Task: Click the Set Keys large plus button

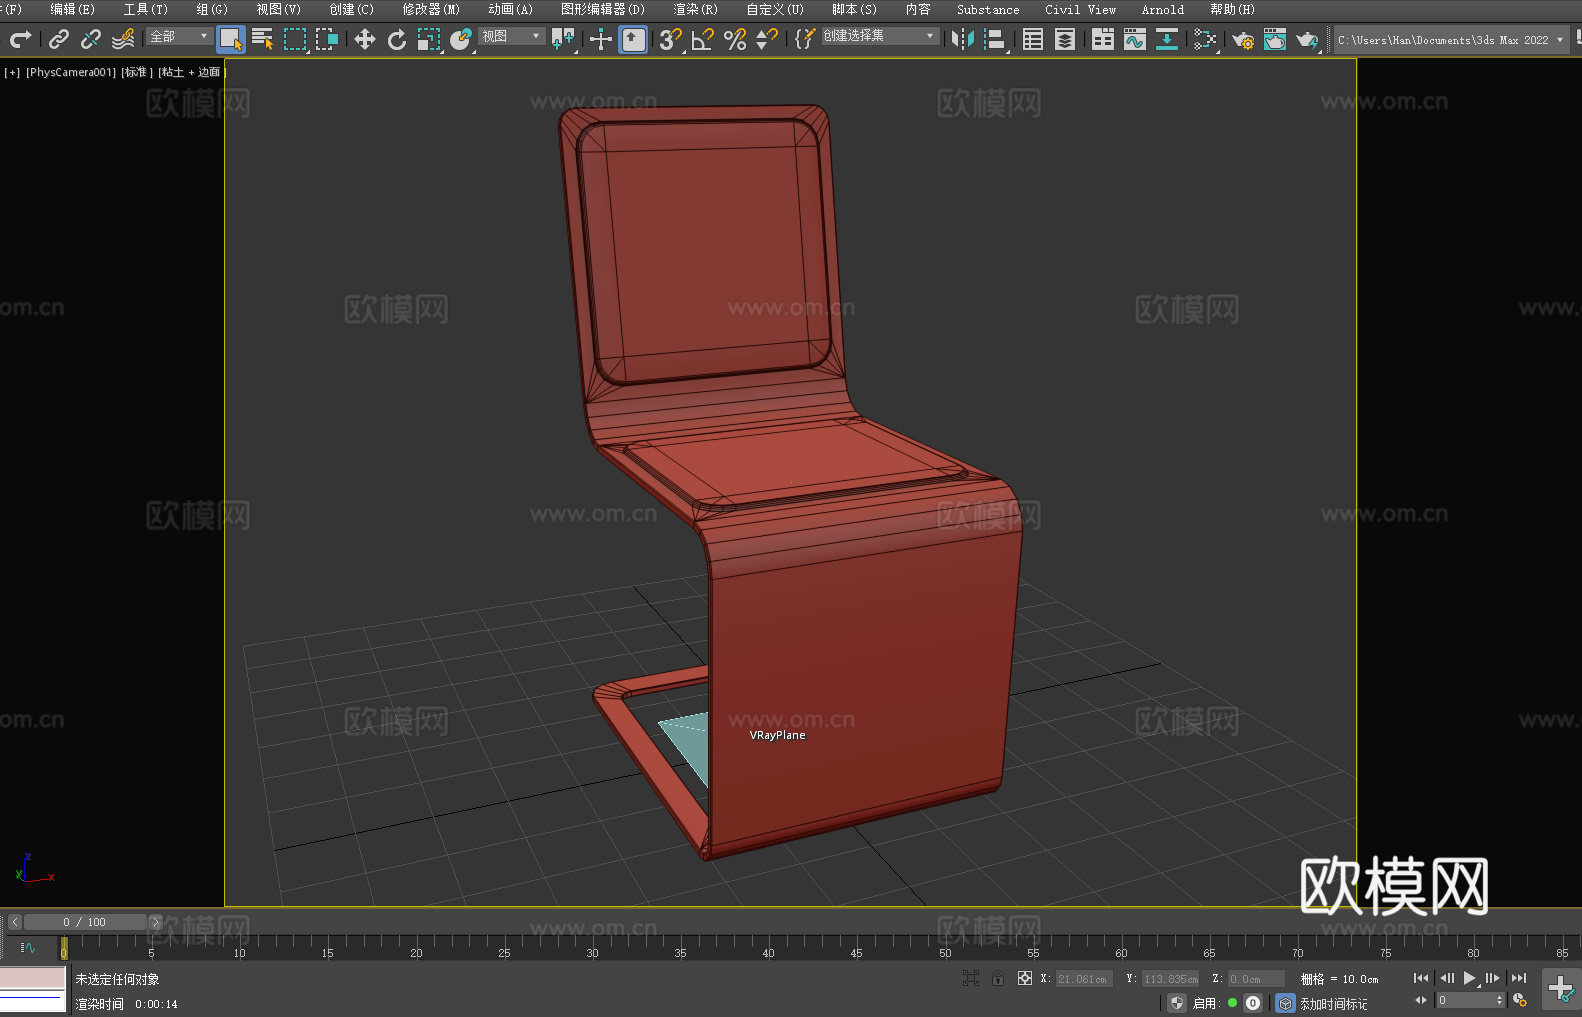Action: (x=1561, y=989)
